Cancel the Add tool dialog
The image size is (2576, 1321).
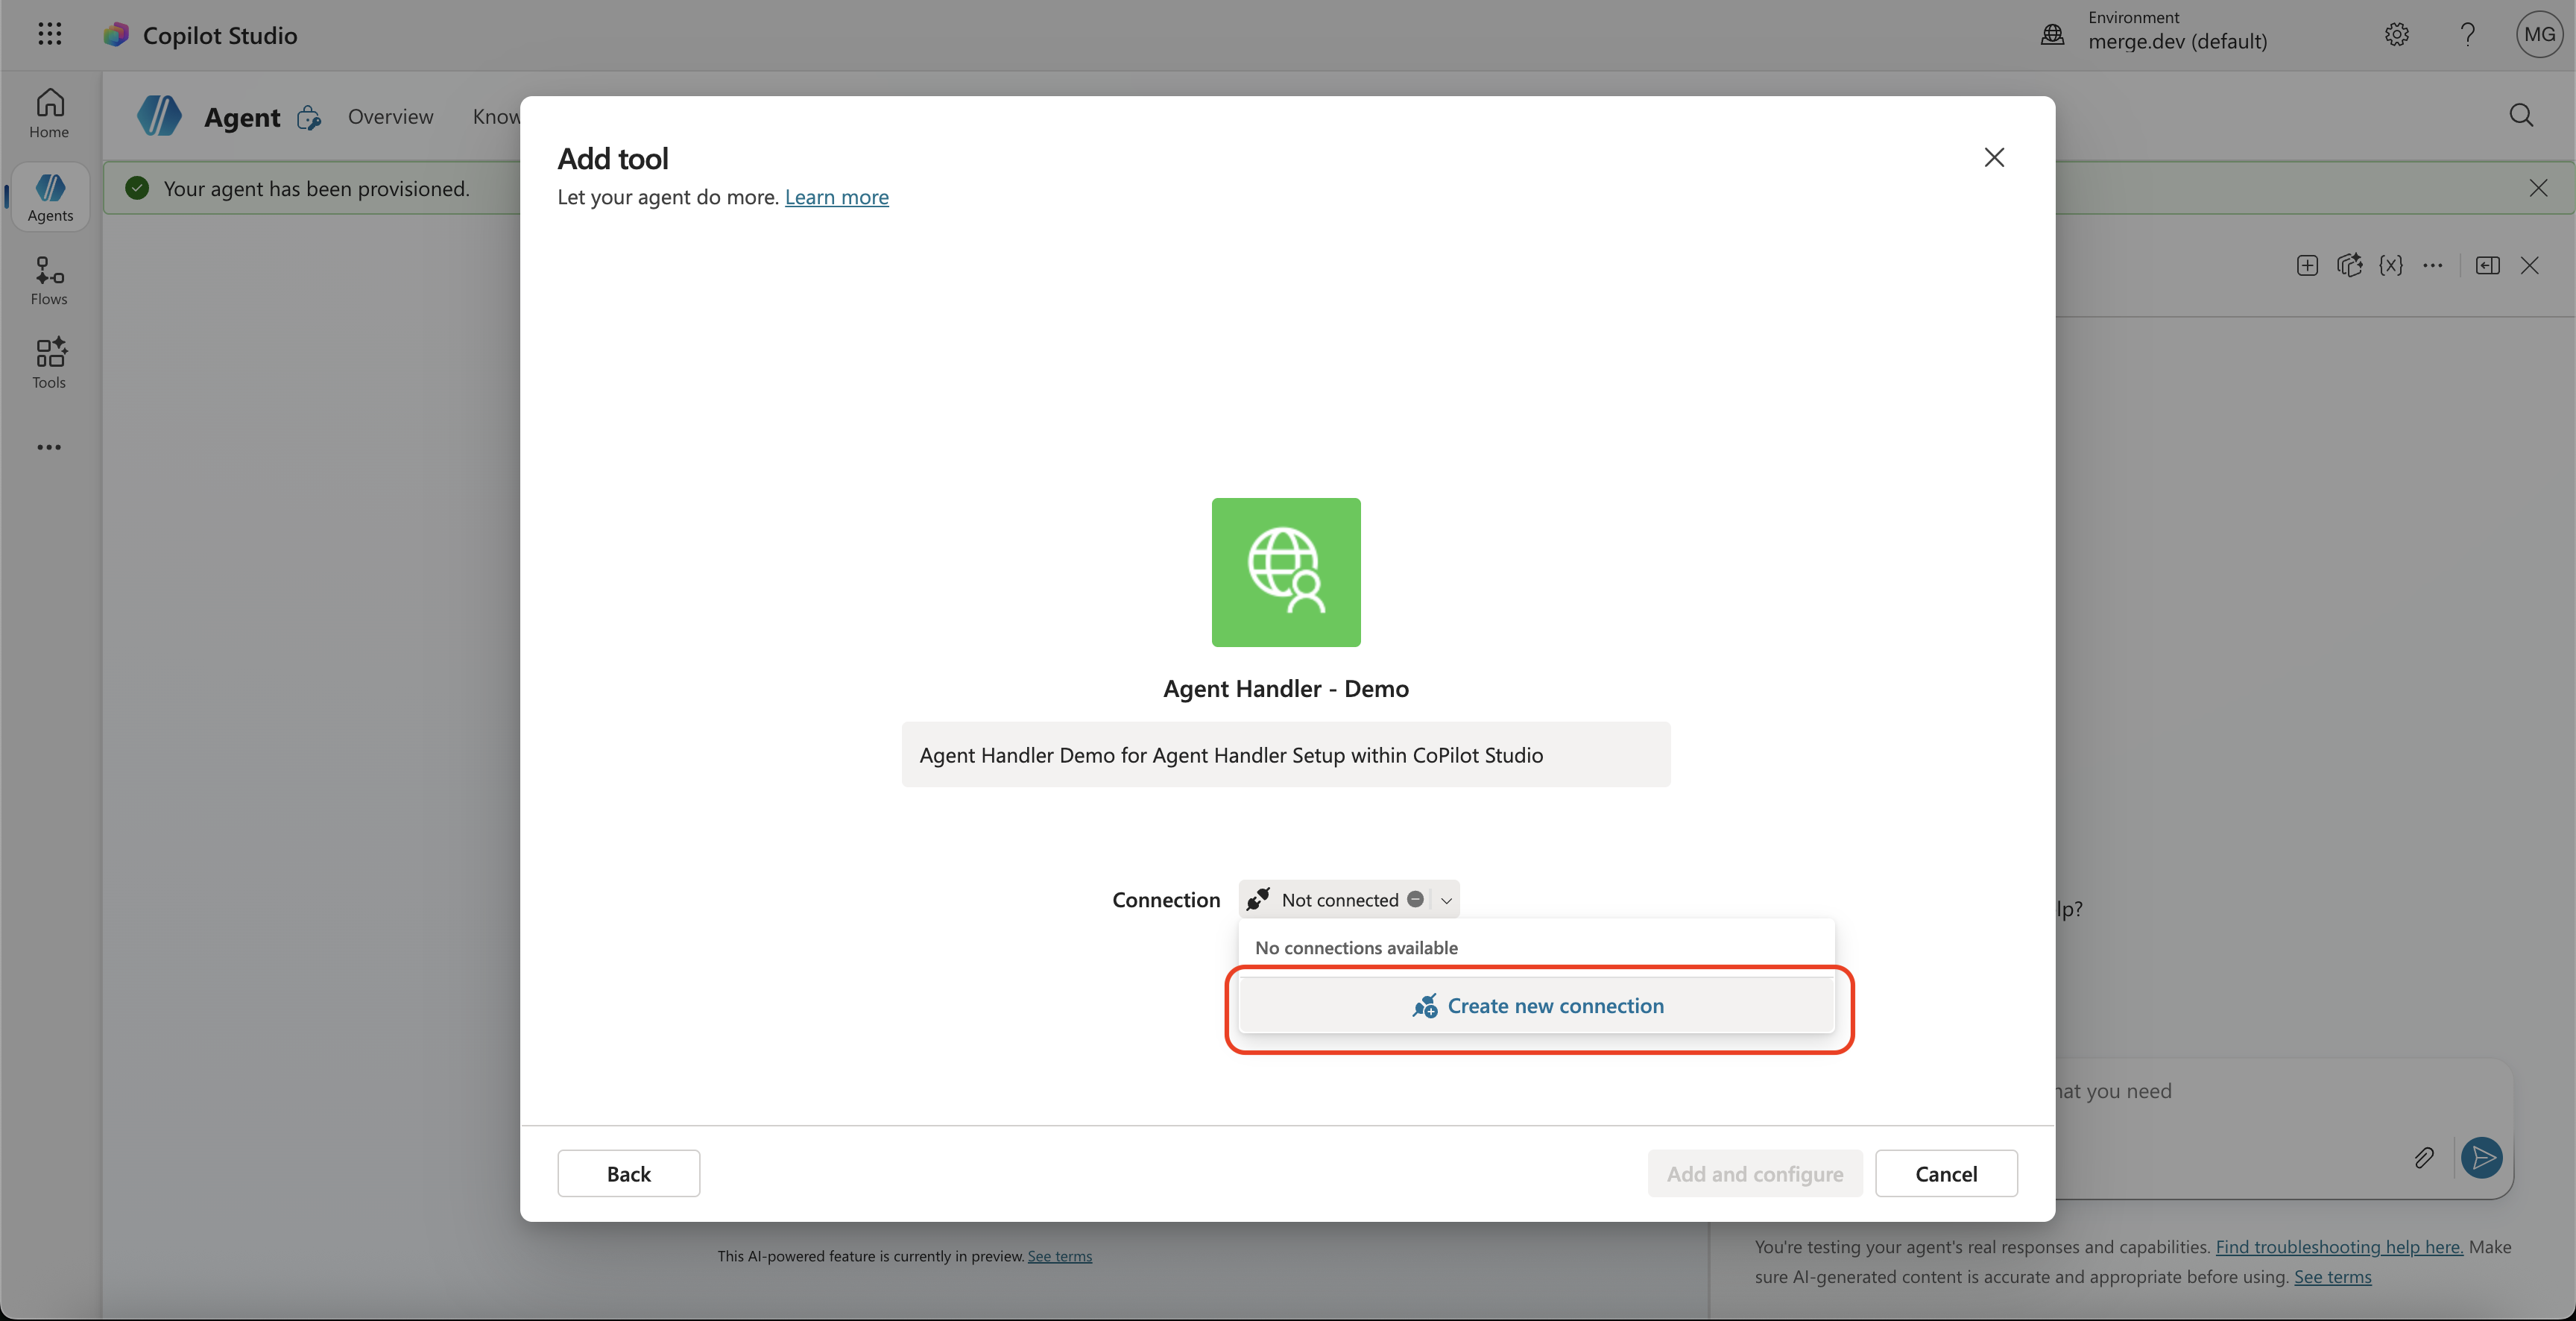(x=1946, y=1173)
